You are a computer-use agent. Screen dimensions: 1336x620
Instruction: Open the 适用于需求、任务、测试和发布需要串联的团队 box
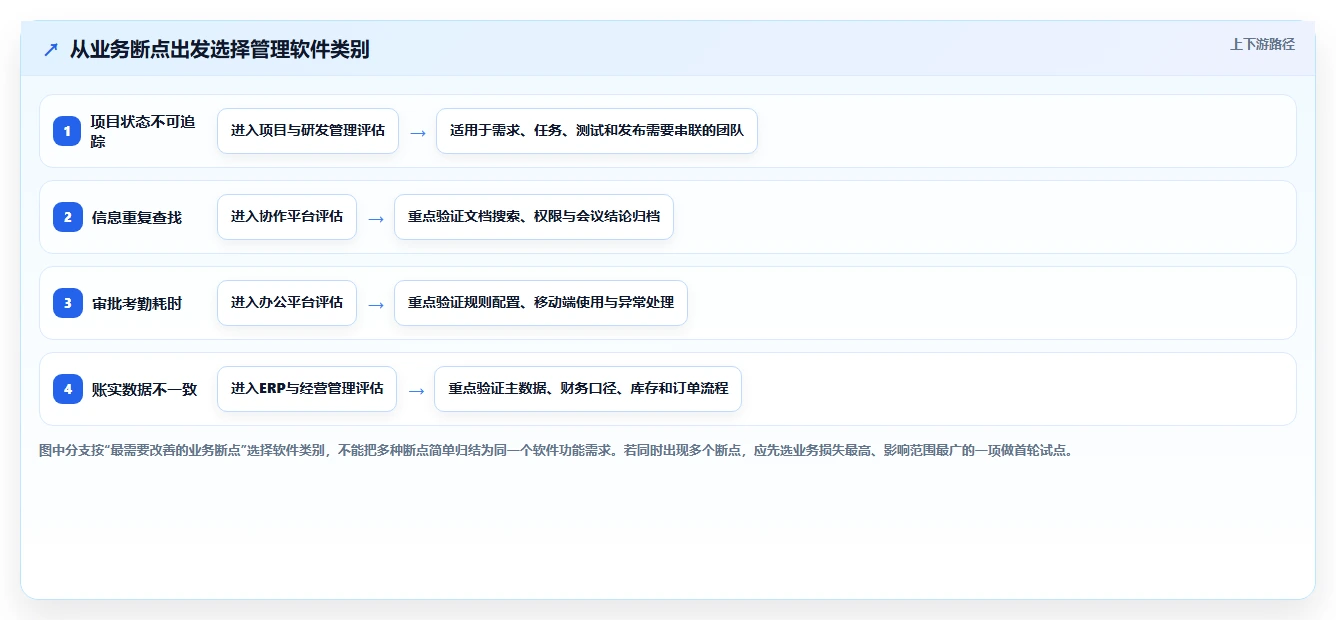597,131
